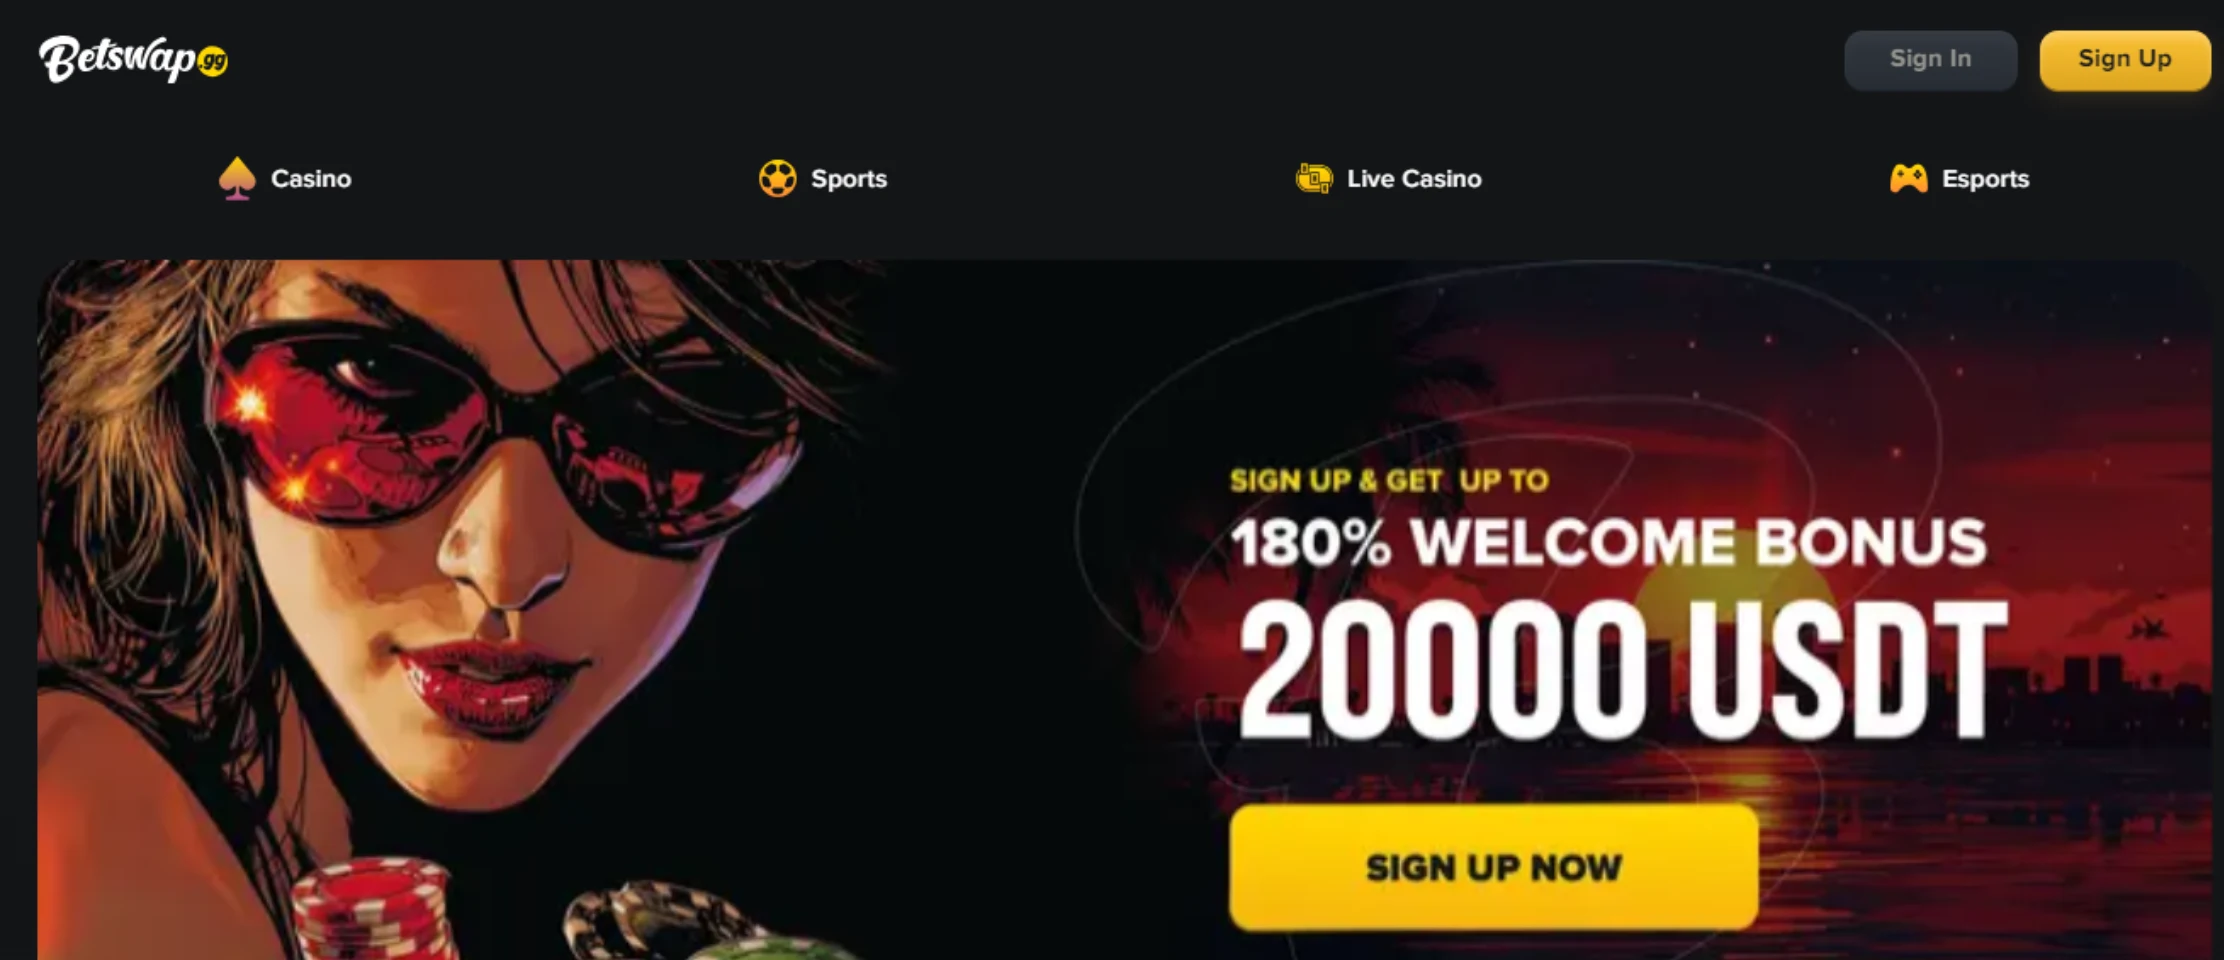Click the Esports gamepad icon
2240x960 pixels.
1908,178
